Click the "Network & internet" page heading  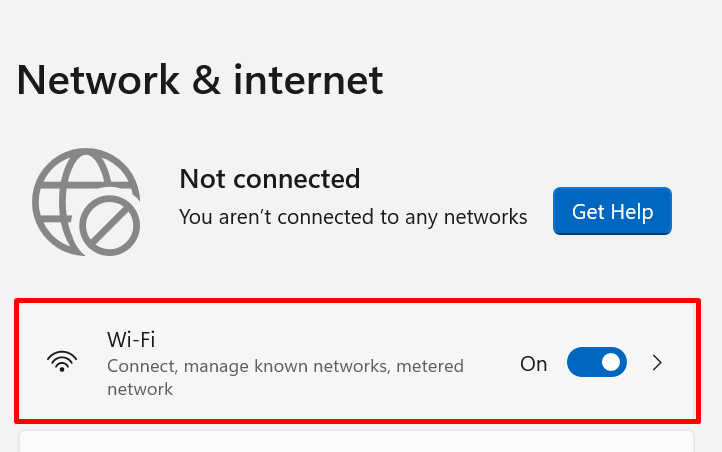pyautogui.click(x=200, y=80)
